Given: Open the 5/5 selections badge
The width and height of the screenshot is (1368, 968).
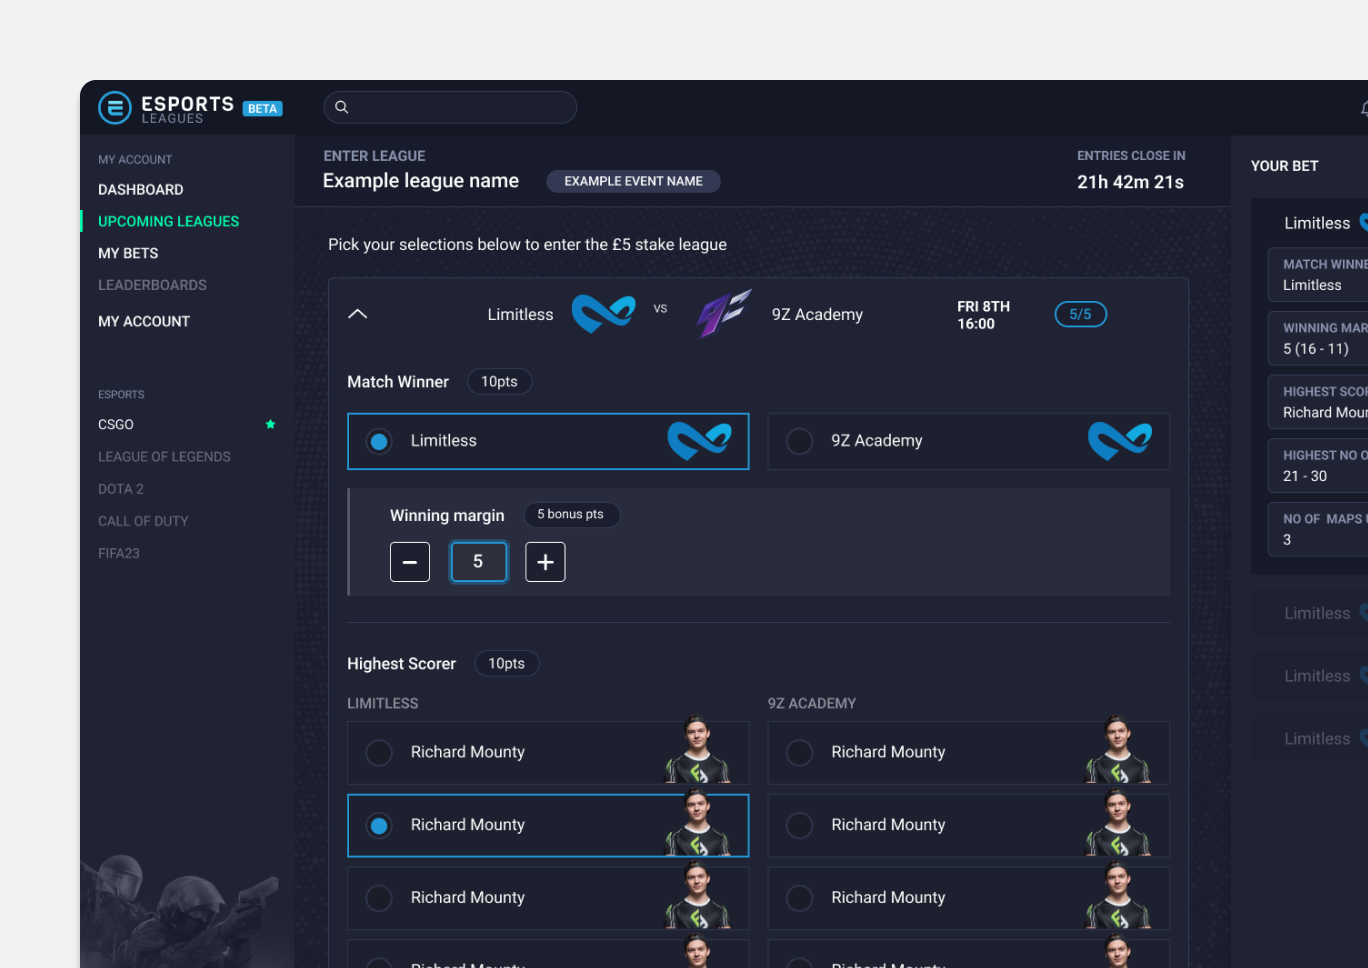Looking at the screenshot, I should click(x=1080, y=314).
